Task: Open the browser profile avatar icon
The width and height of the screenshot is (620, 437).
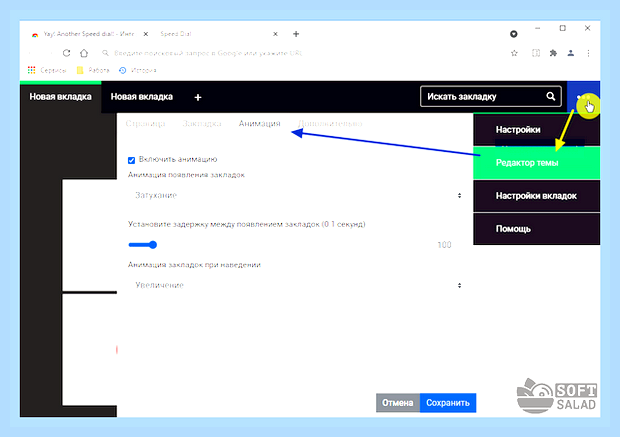Action: point(571,53)
